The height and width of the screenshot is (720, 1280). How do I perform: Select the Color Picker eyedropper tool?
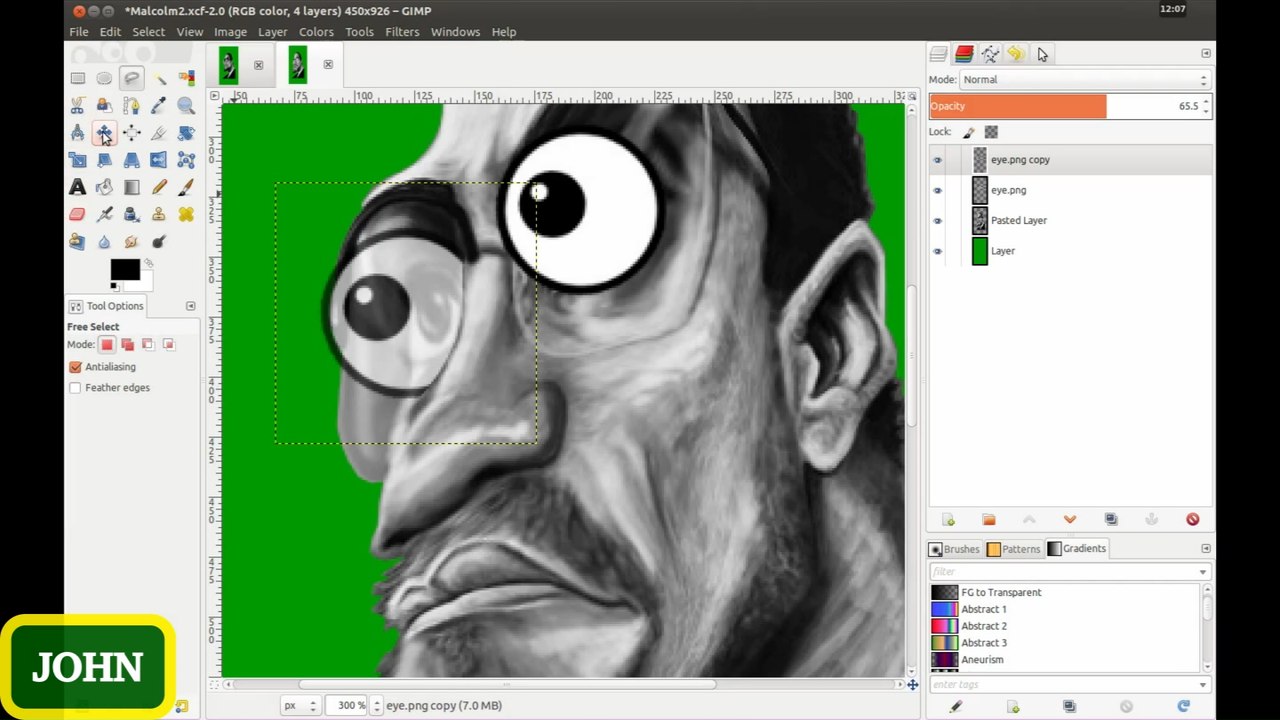pyautogui.click(x=158, y=105)
